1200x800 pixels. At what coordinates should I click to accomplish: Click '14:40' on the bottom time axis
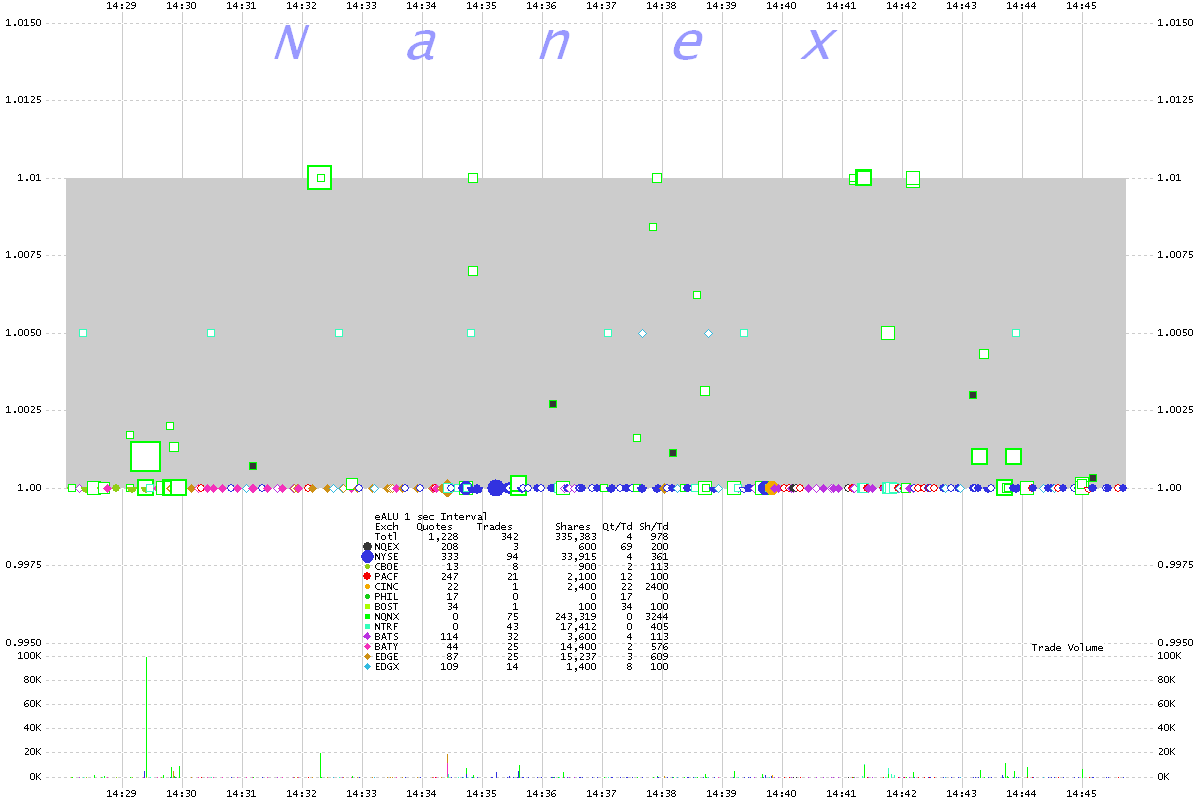(781, 792)
